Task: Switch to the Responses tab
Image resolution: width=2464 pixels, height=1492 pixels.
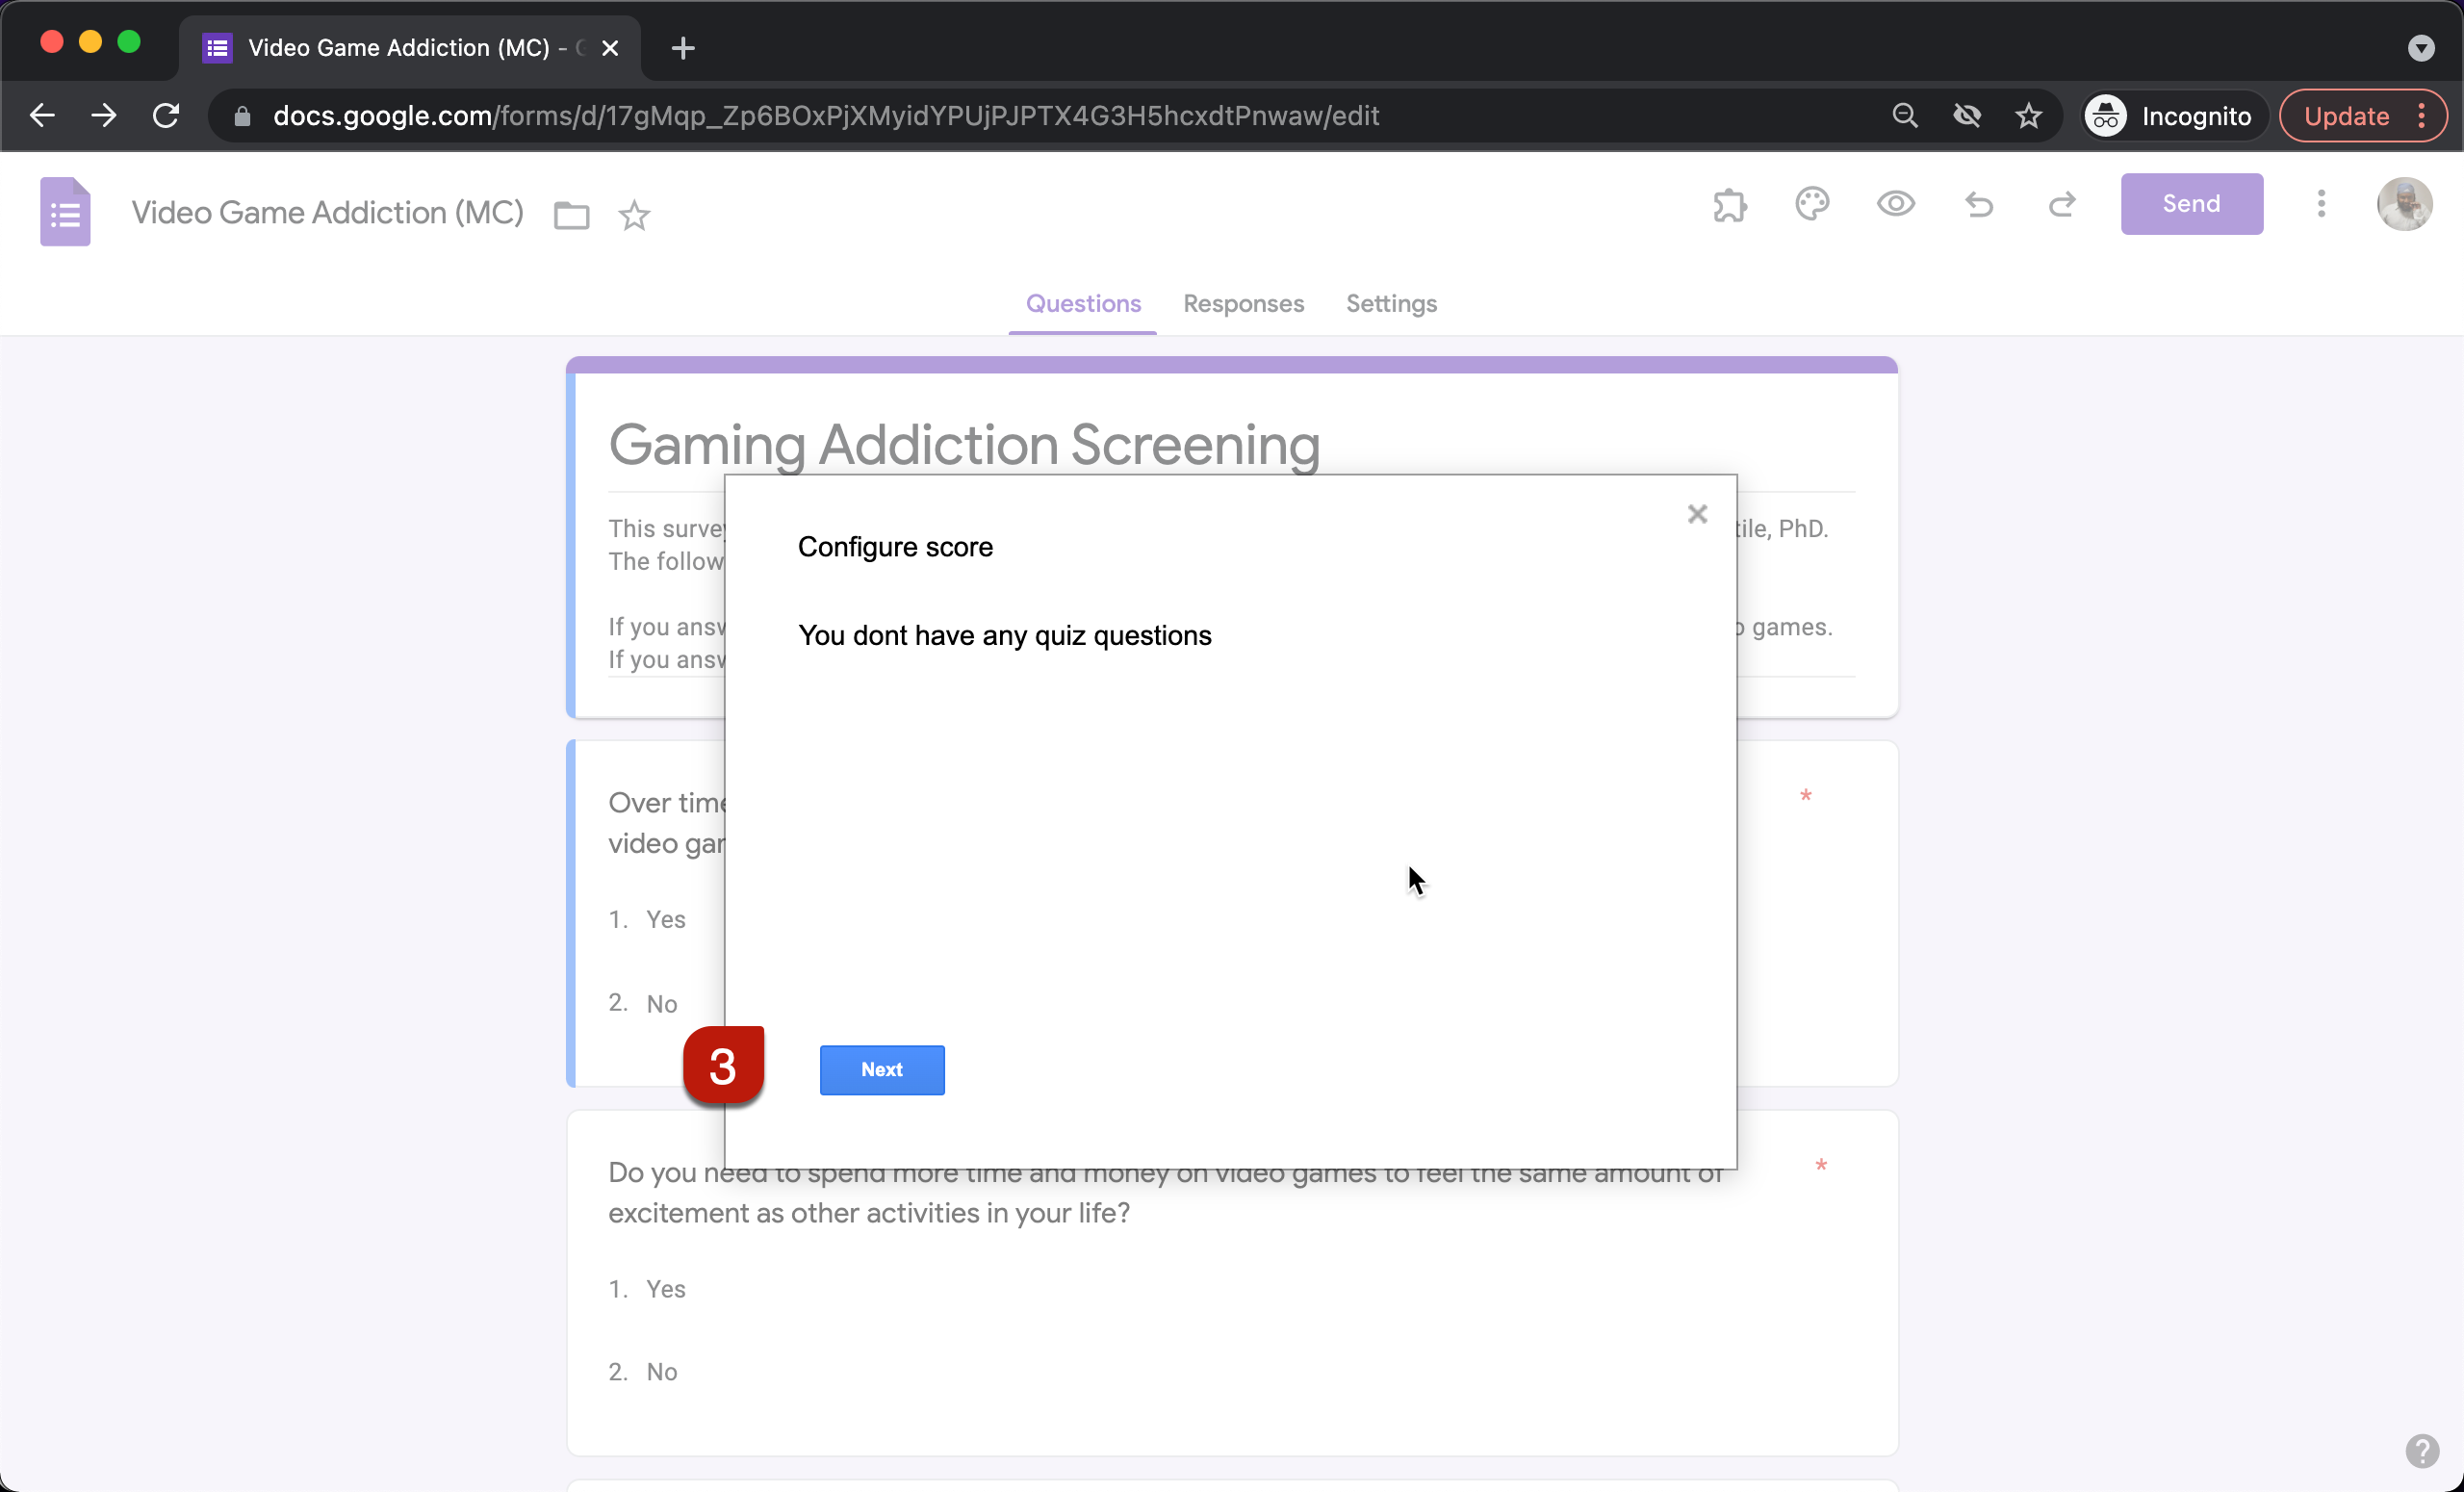Action: click(x=1243, y=303)
